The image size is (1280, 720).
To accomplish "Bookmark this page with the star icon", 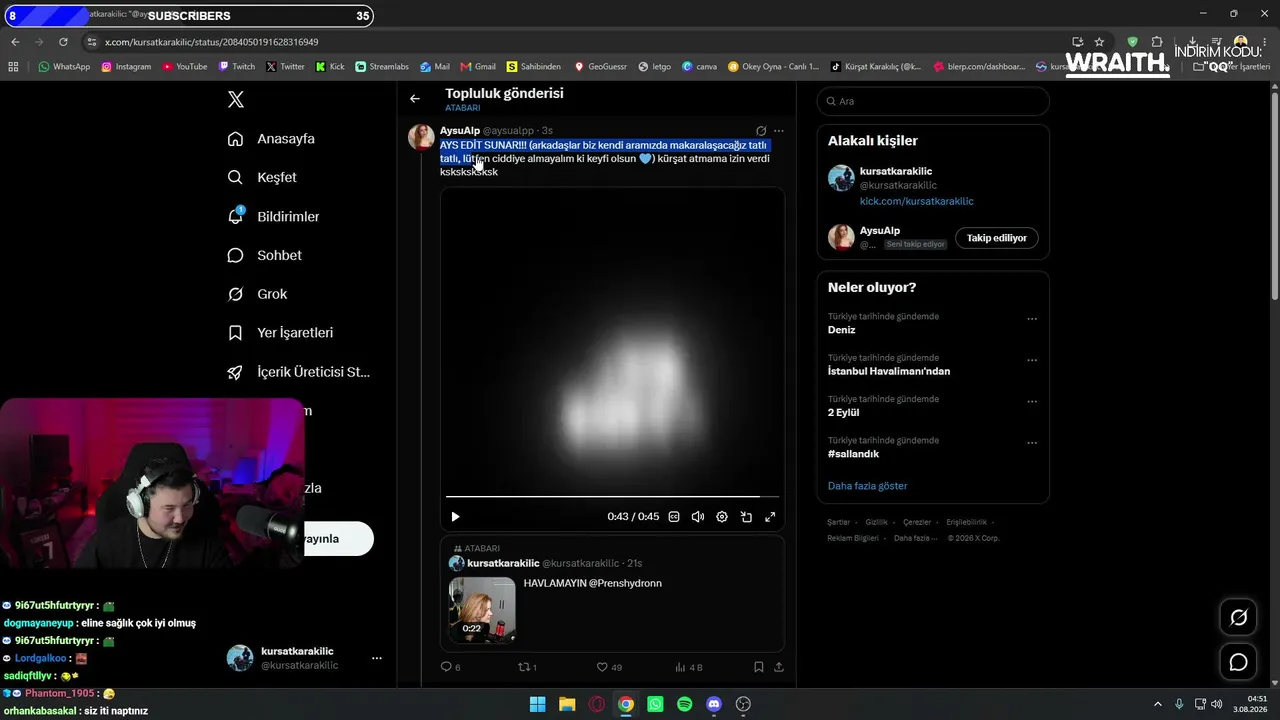I will pyautogui.click(x=1099, y=42).
